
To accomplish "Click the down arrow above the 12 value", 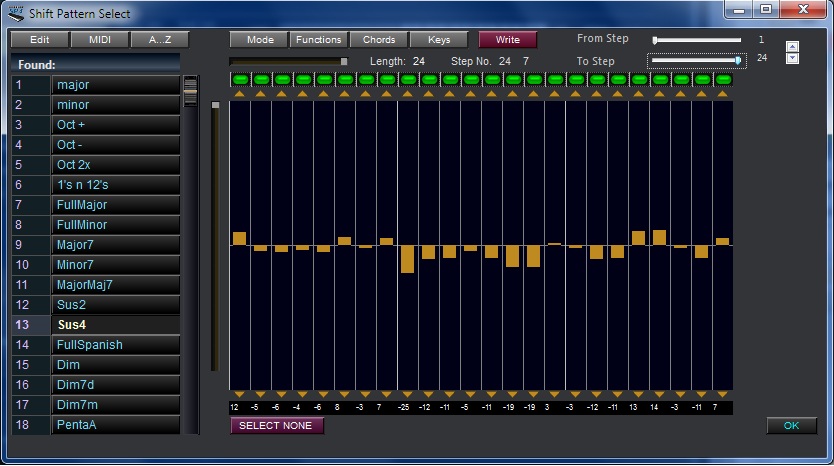I will coord(239,395).
